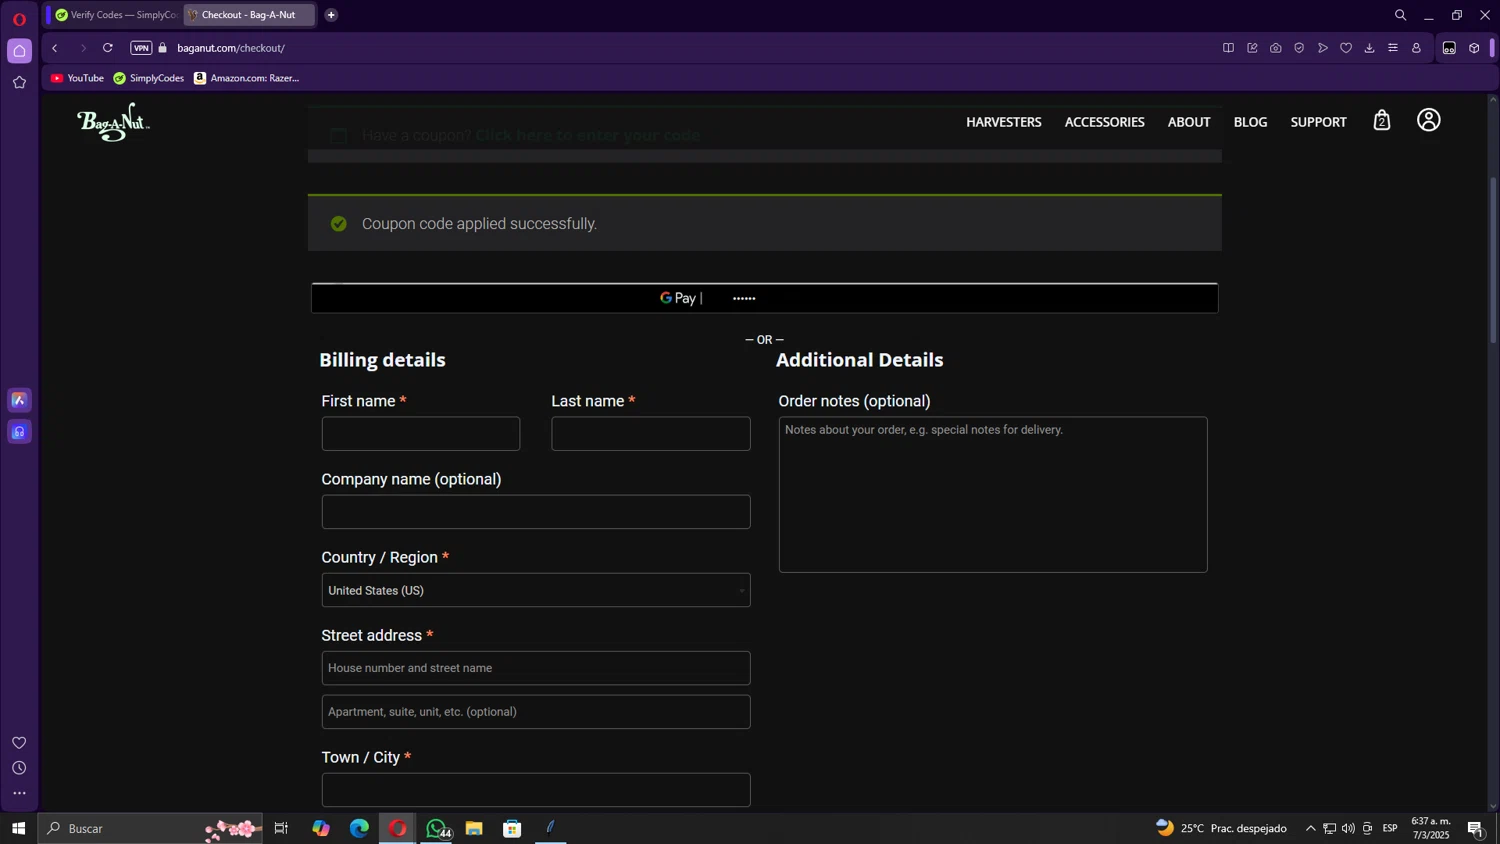Screen dimensions: 1500x844
Task: Open the easy setup menu icon
Action: (1393, 48)
